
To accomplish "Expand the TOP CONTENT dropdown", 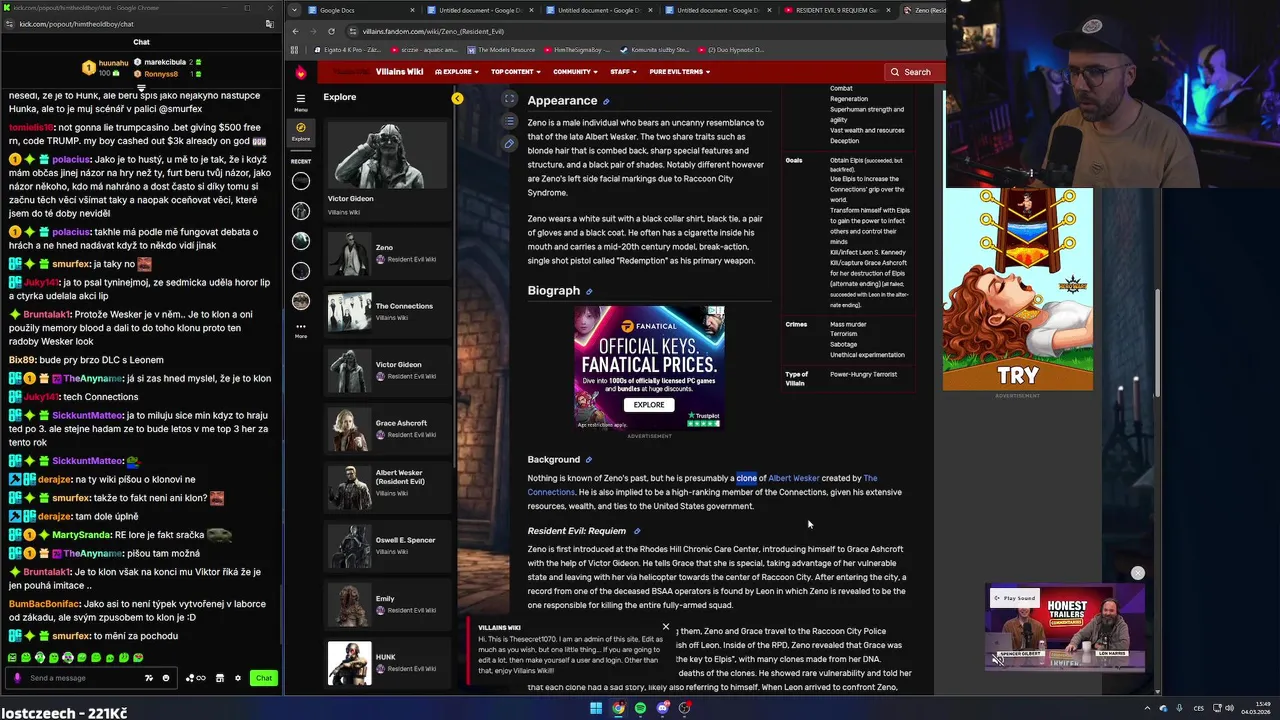I will 516,72.
